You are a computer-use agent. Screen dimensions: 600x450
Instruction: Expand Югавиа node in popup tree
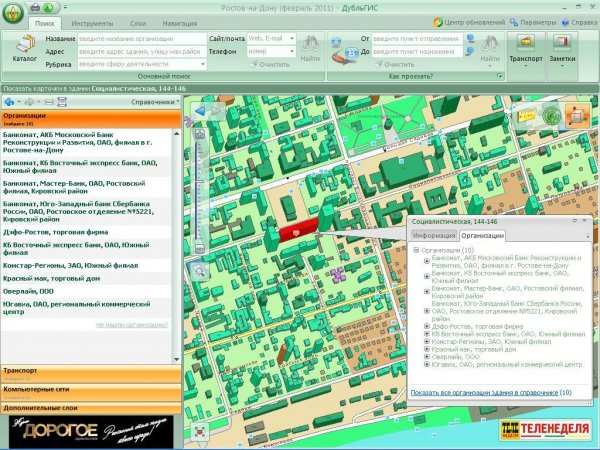coord(427,364)
